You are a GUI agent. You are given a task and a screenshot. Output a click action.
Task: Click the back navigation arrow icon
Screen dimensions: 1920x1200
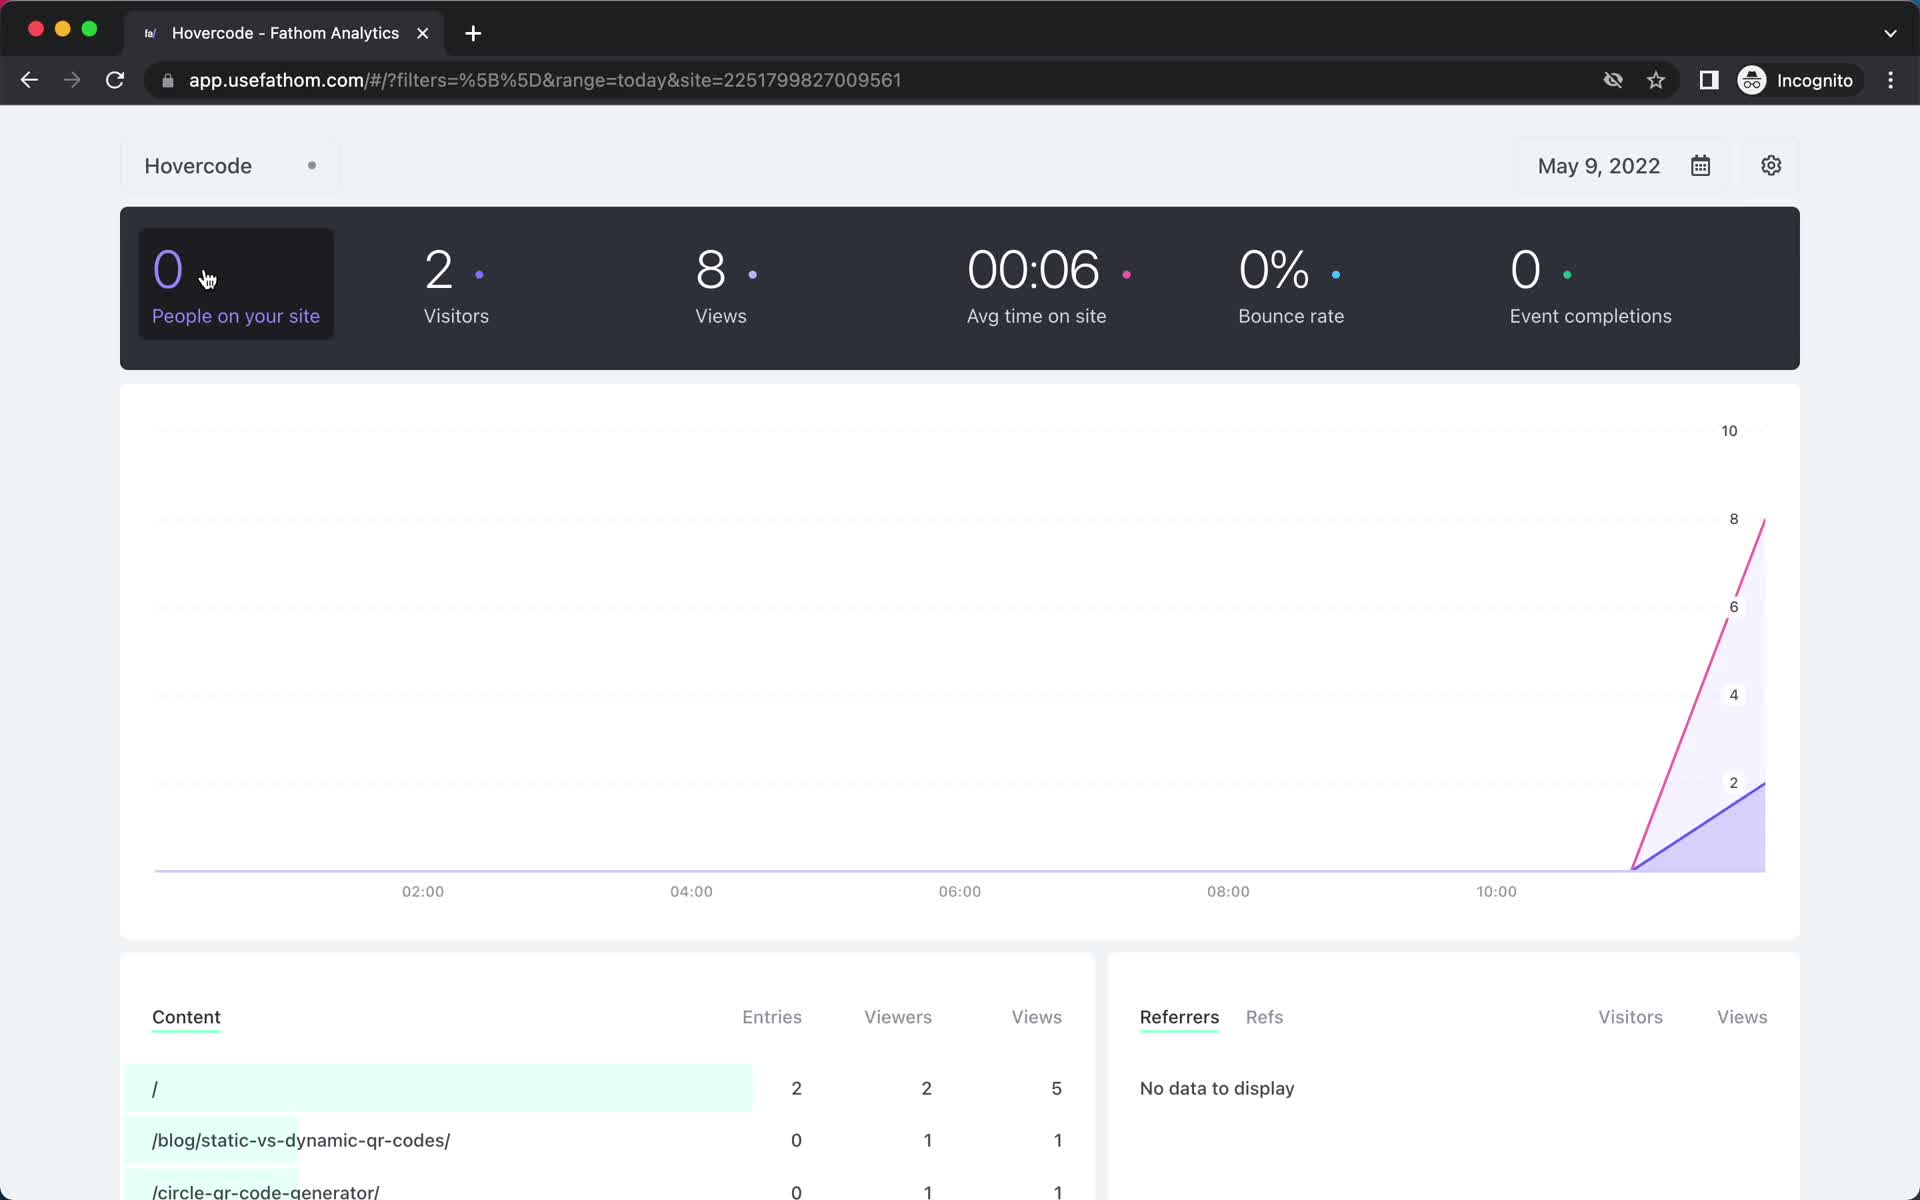pyautogui.click(x=30, y=80)
